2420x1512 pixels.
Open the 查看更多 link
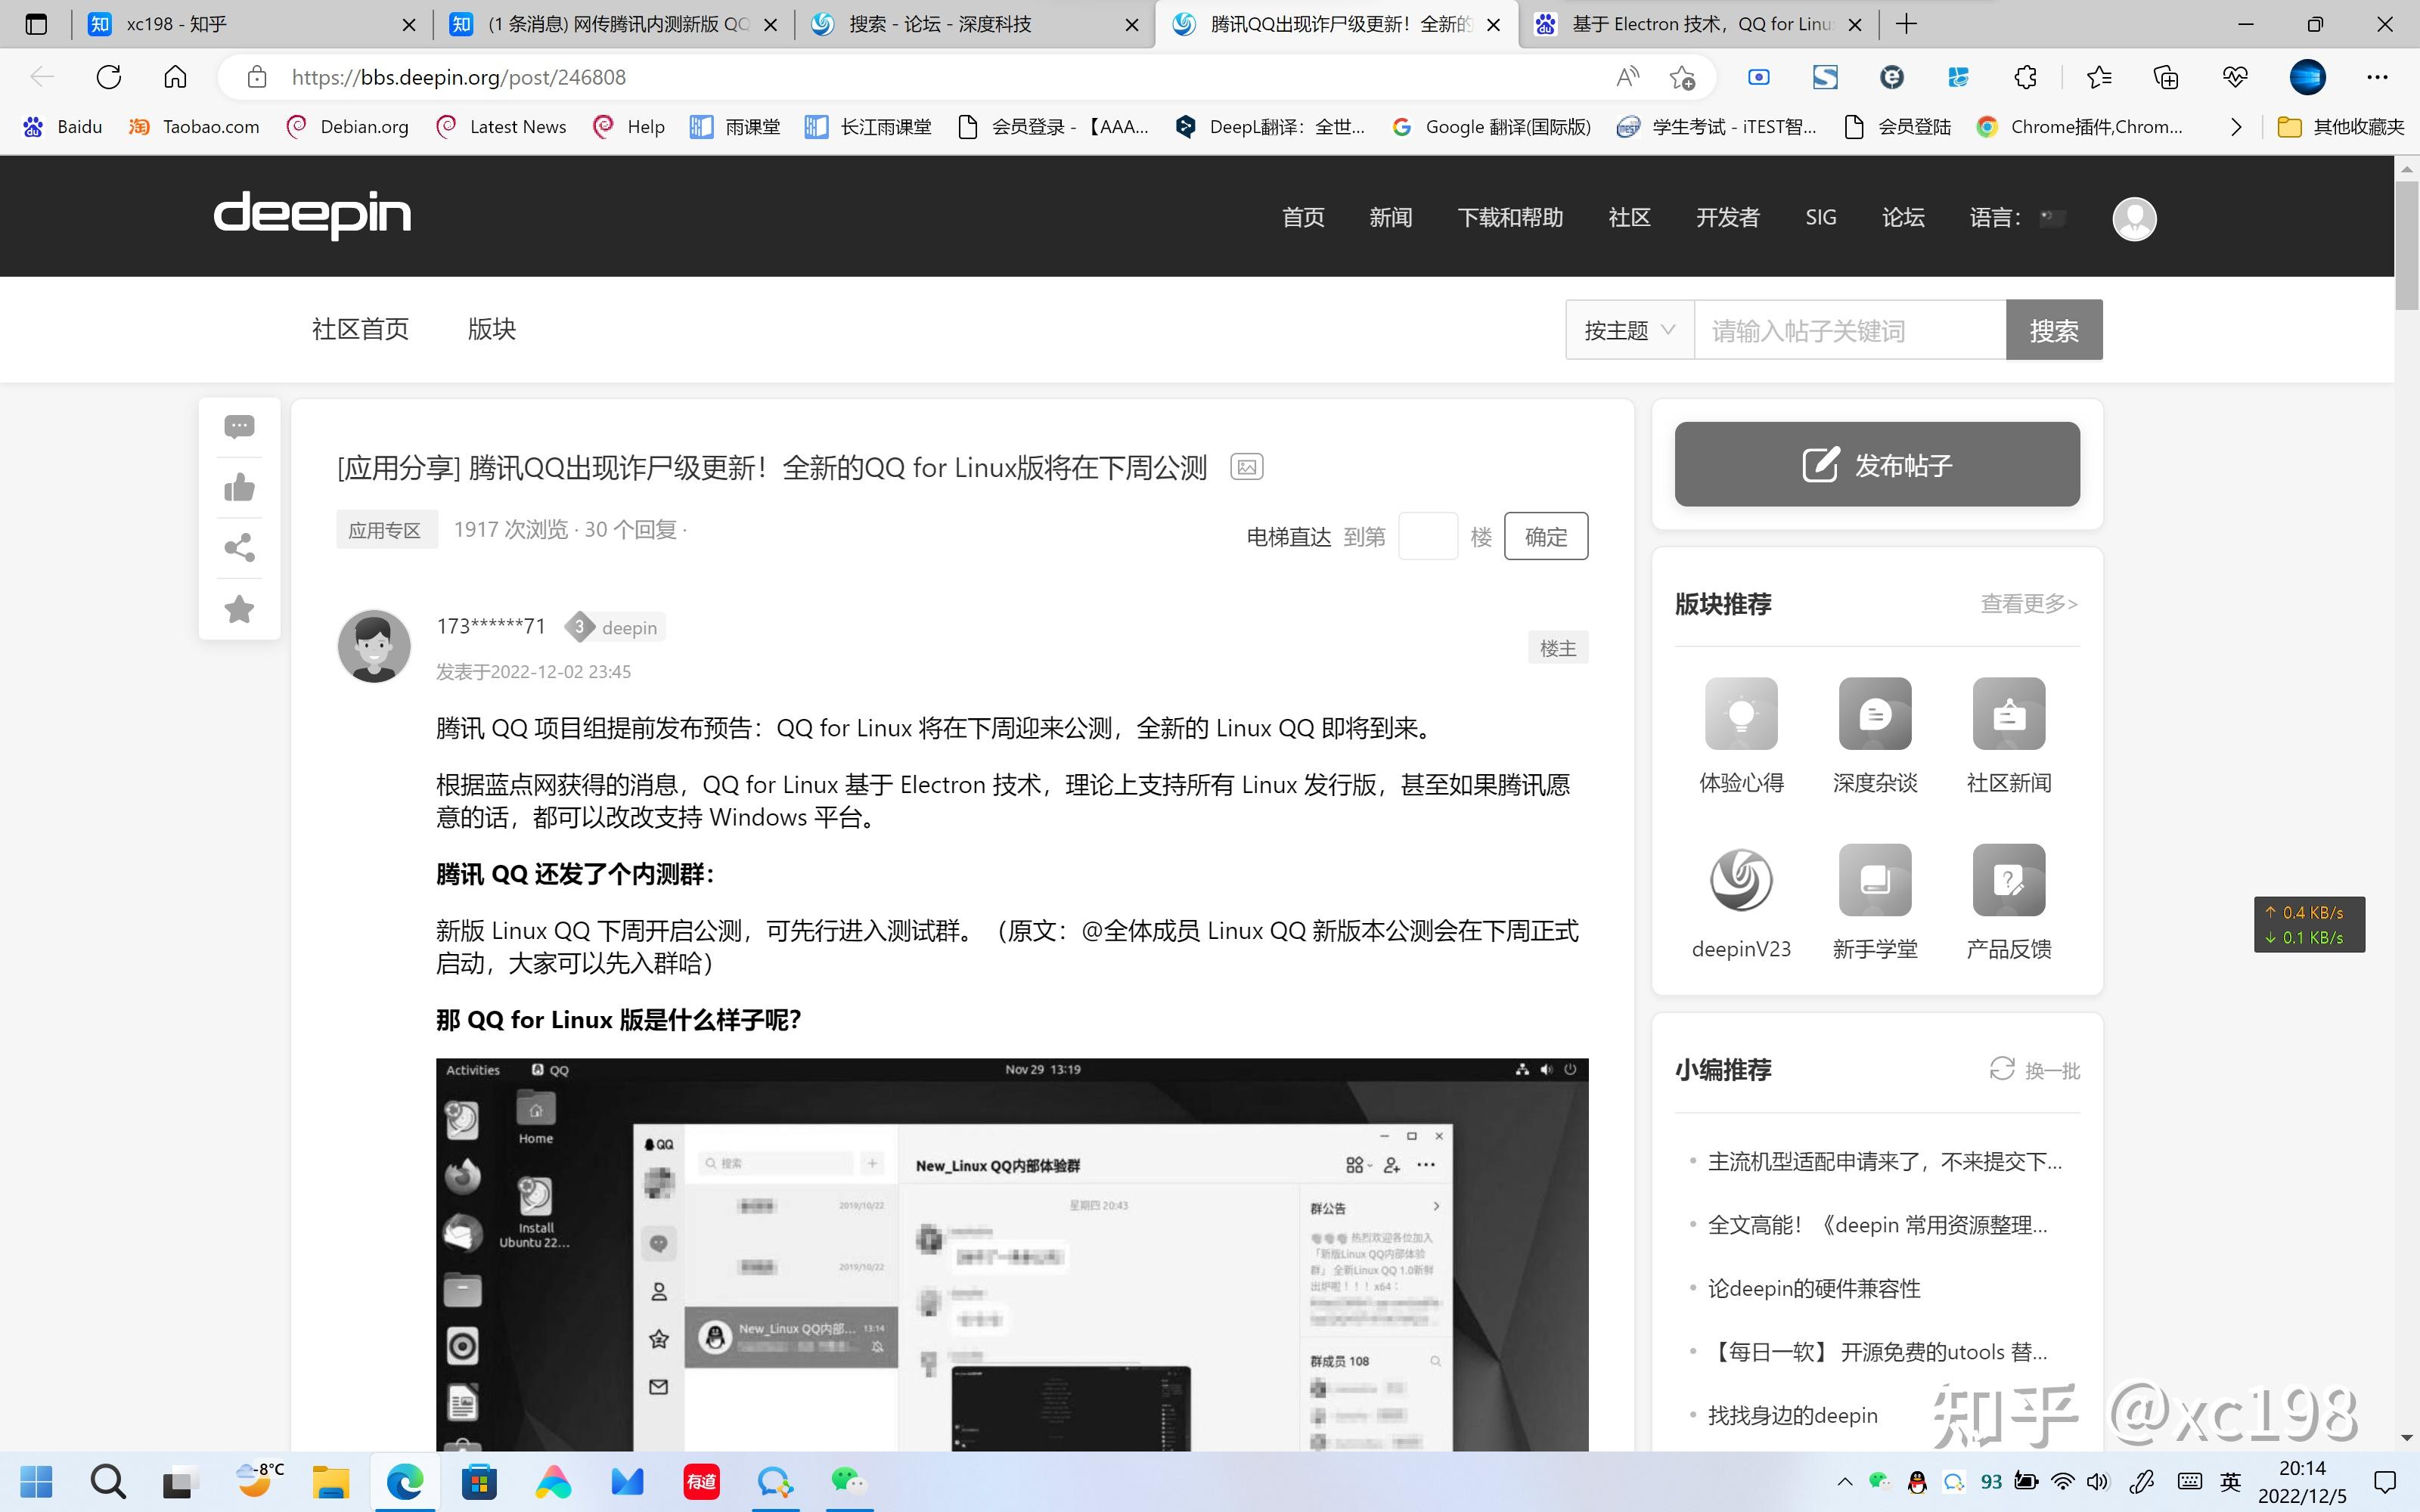click(2027, 603)
